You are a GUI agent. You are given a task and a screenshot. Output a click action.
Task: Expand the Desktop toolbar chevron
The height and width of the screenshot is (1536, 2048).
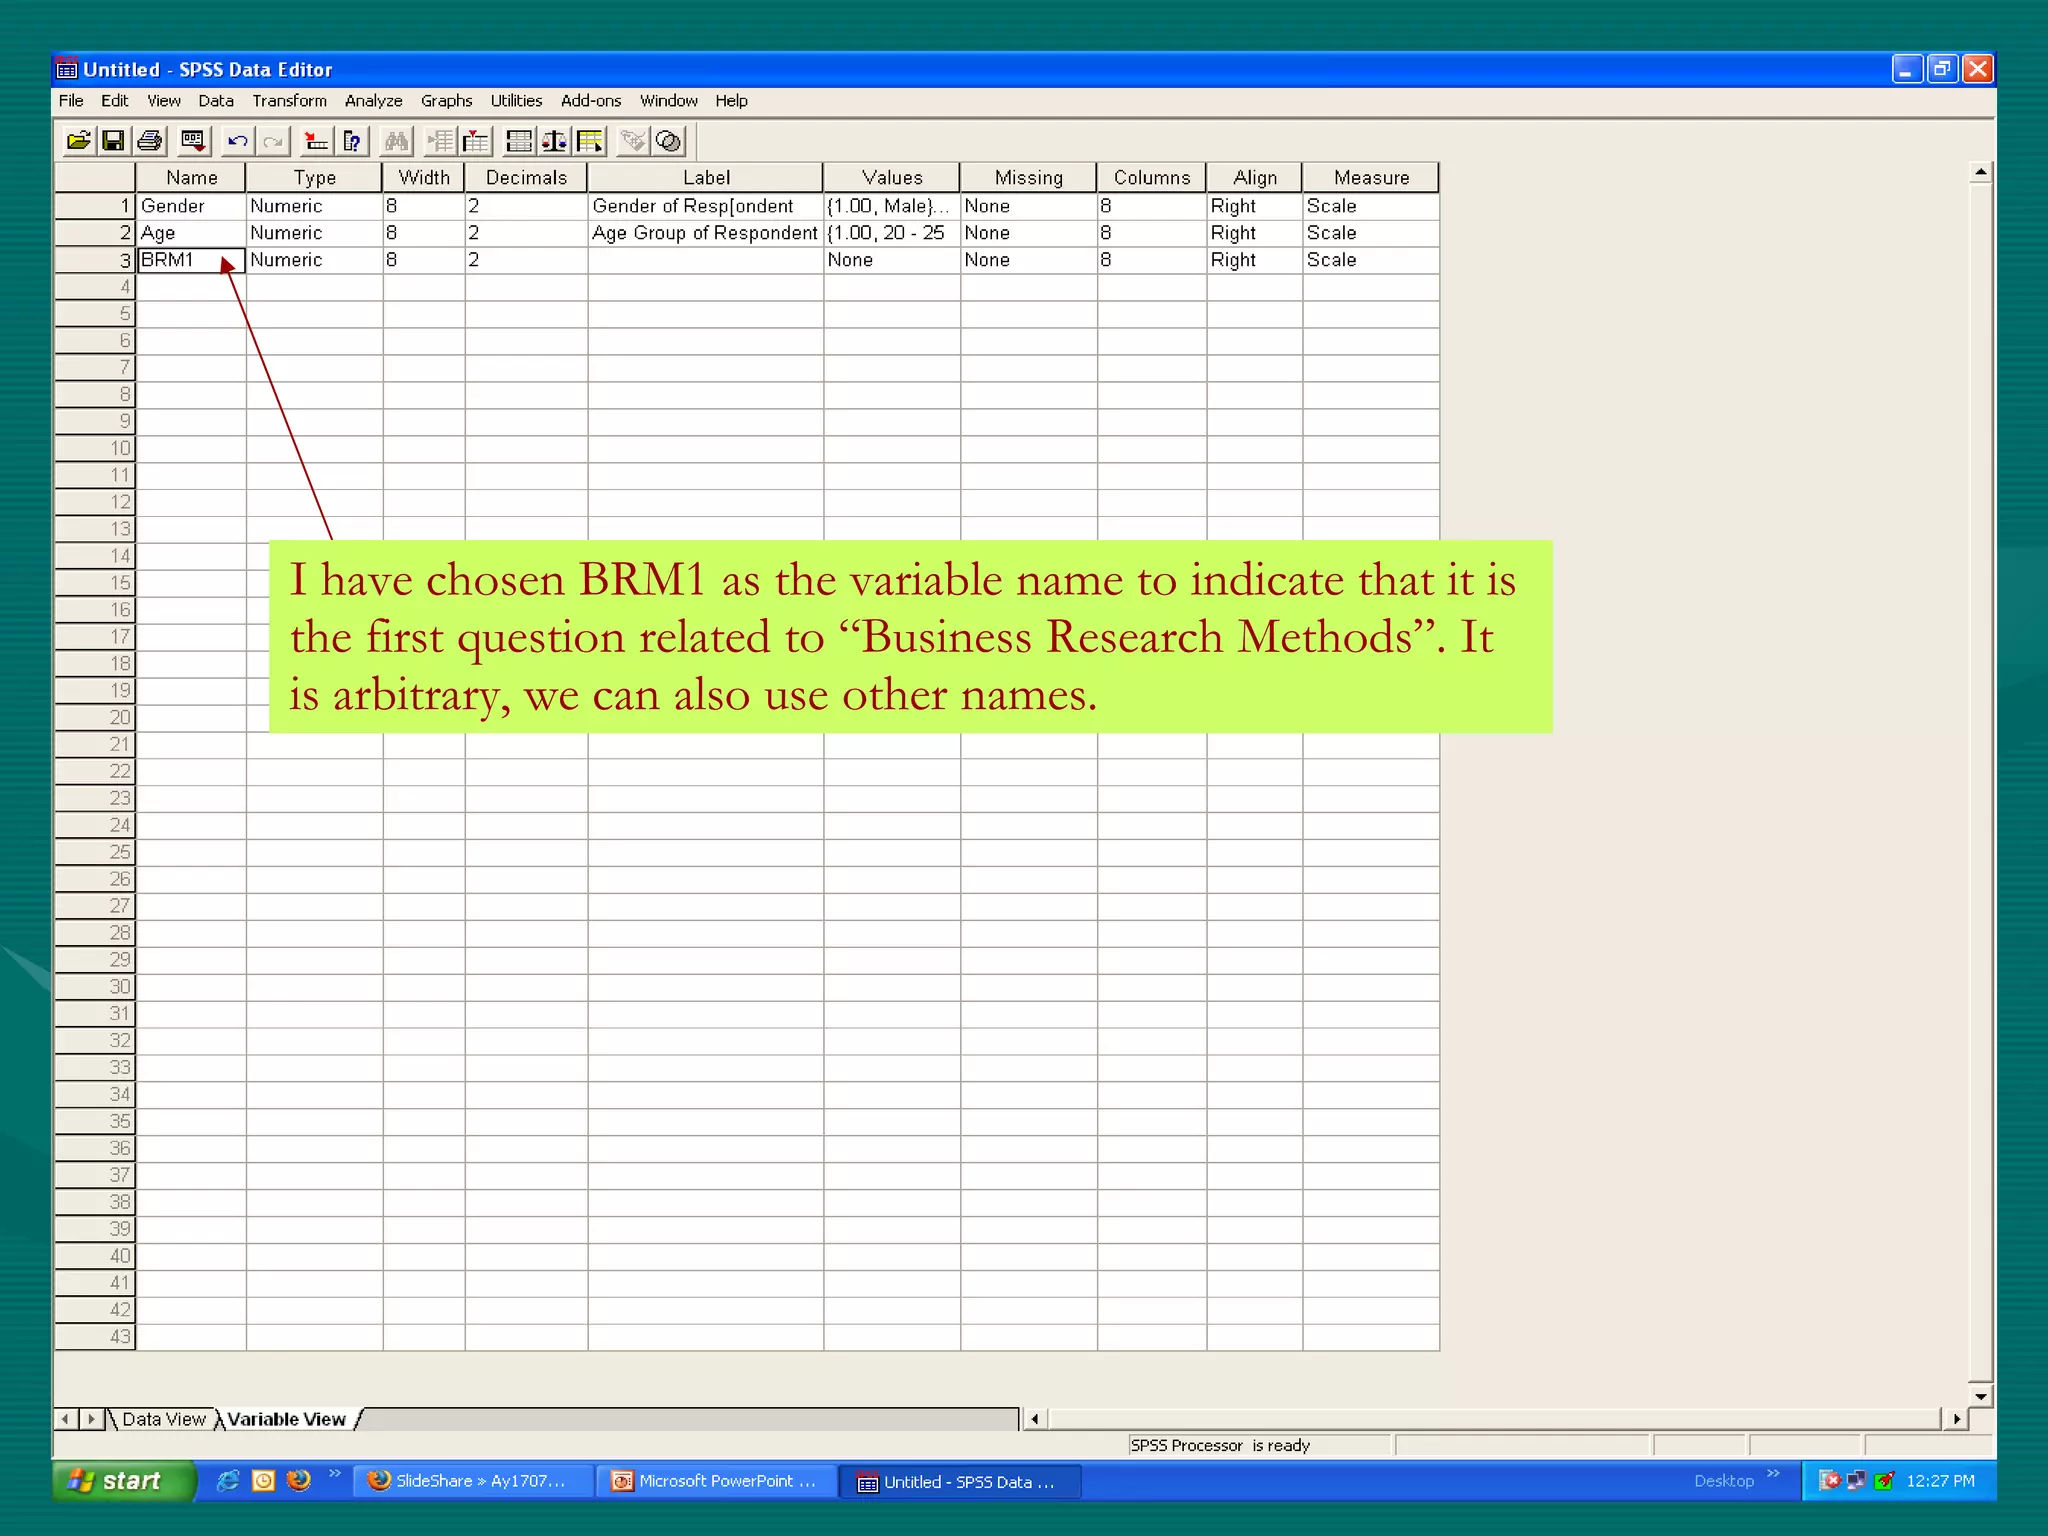(x=1773, y=1473)
